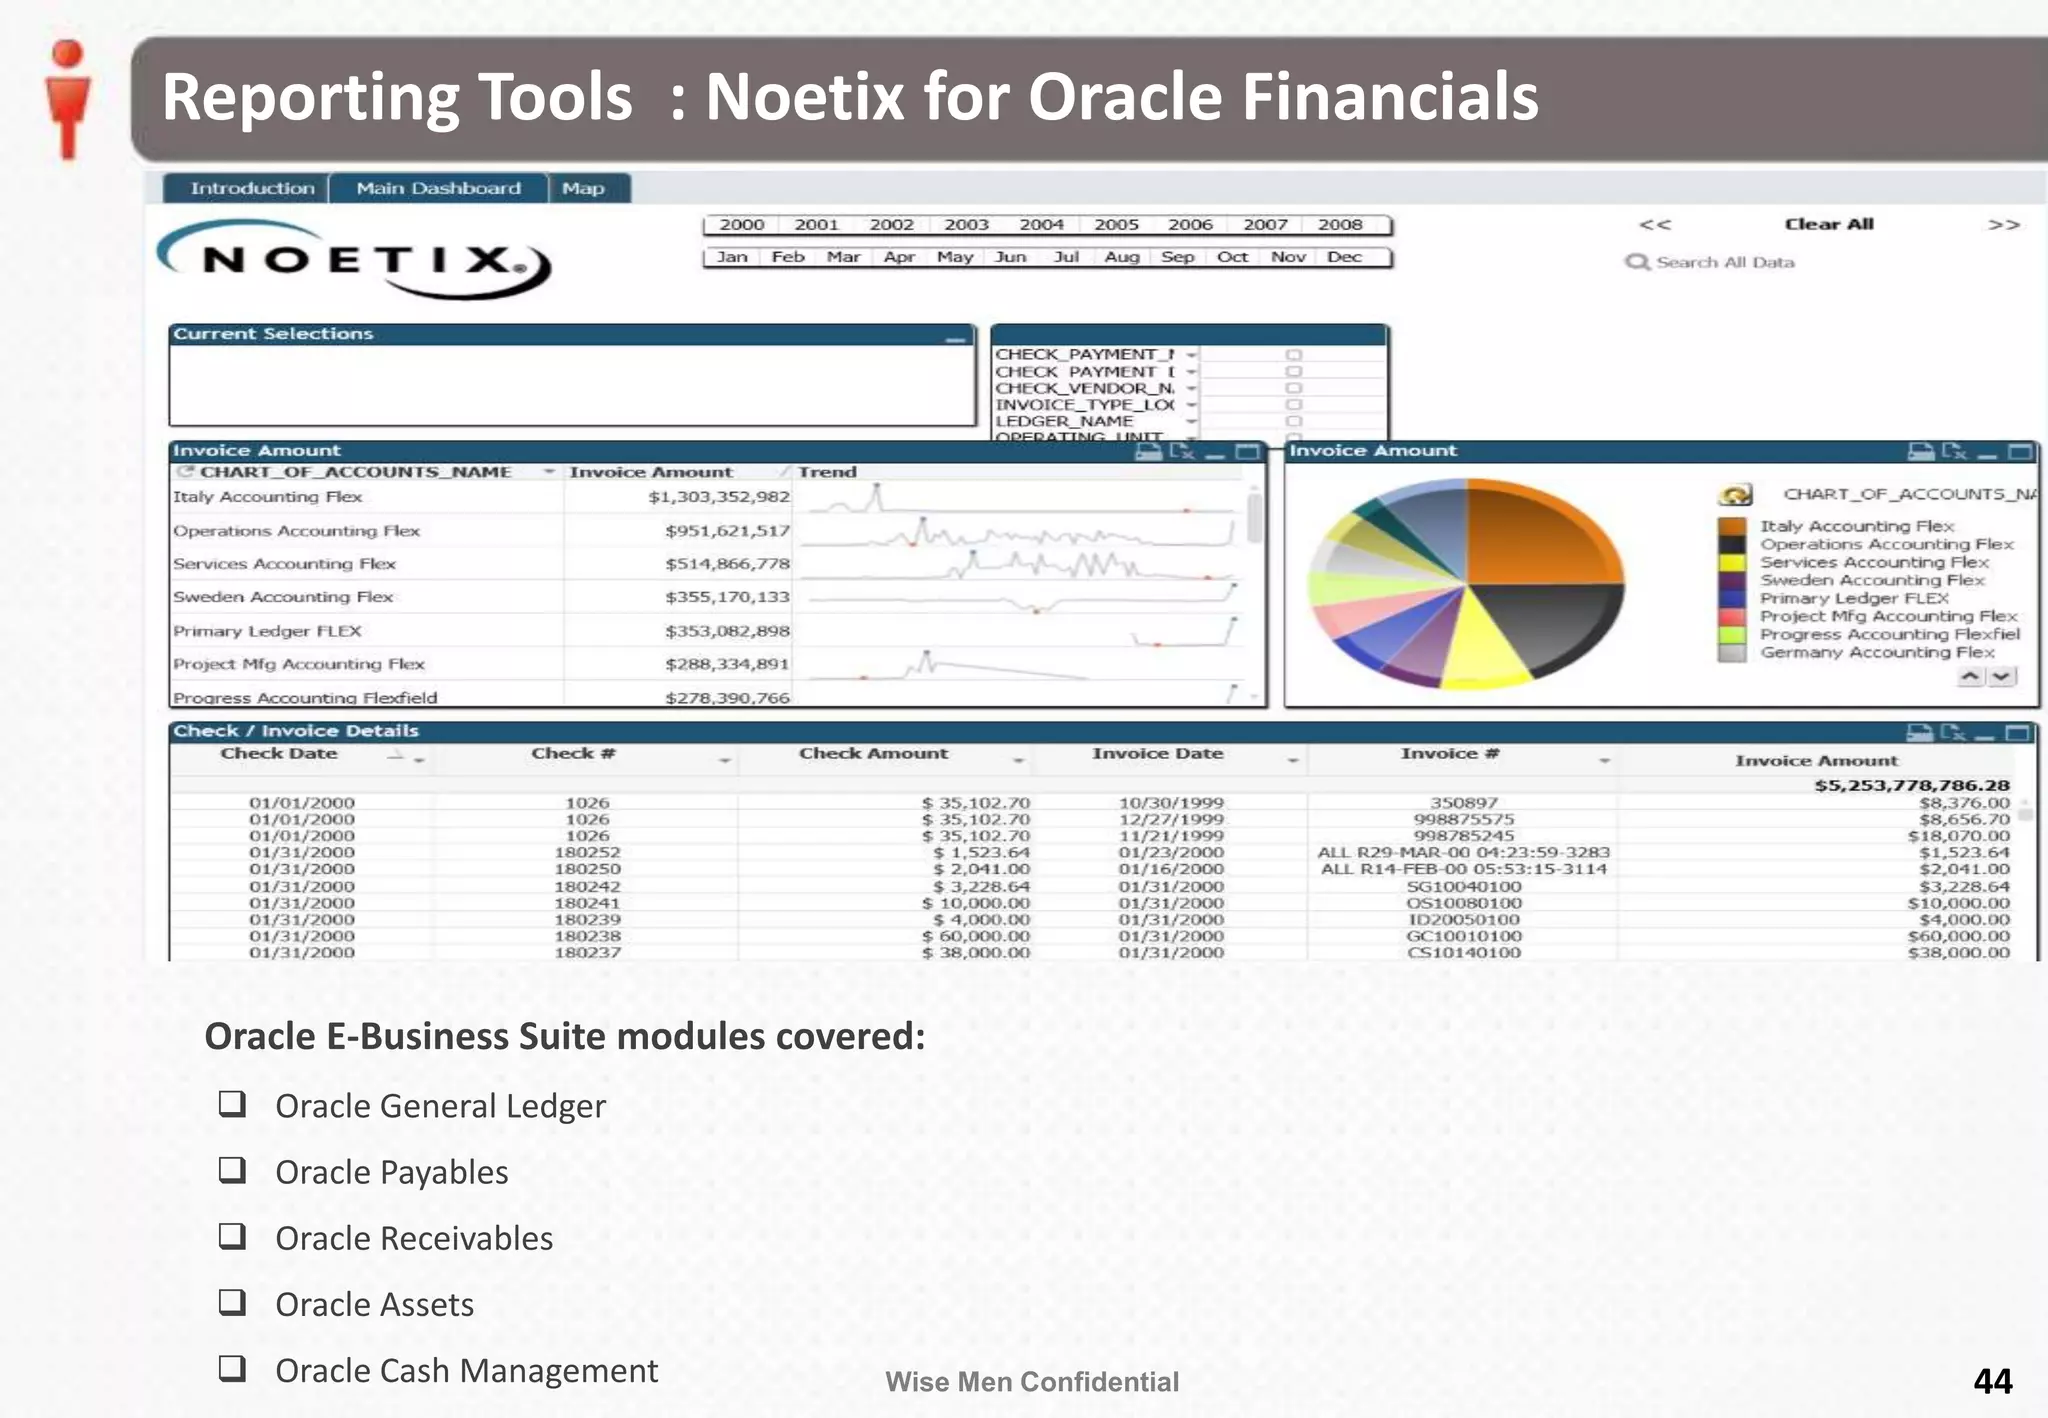Click Italy Accounting Flex orange legend swatch

(x=1732, y=526)
